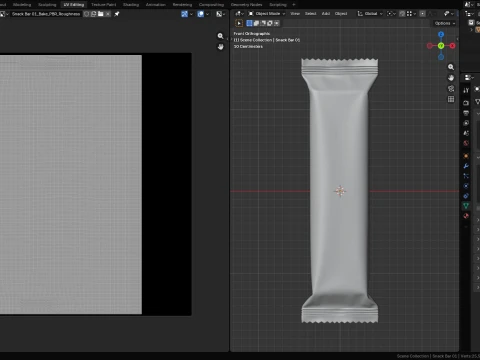The height and width of the screenshot is (360, 480).
Task: Toggle UV editor overlays
Action: tap(201, 14)
